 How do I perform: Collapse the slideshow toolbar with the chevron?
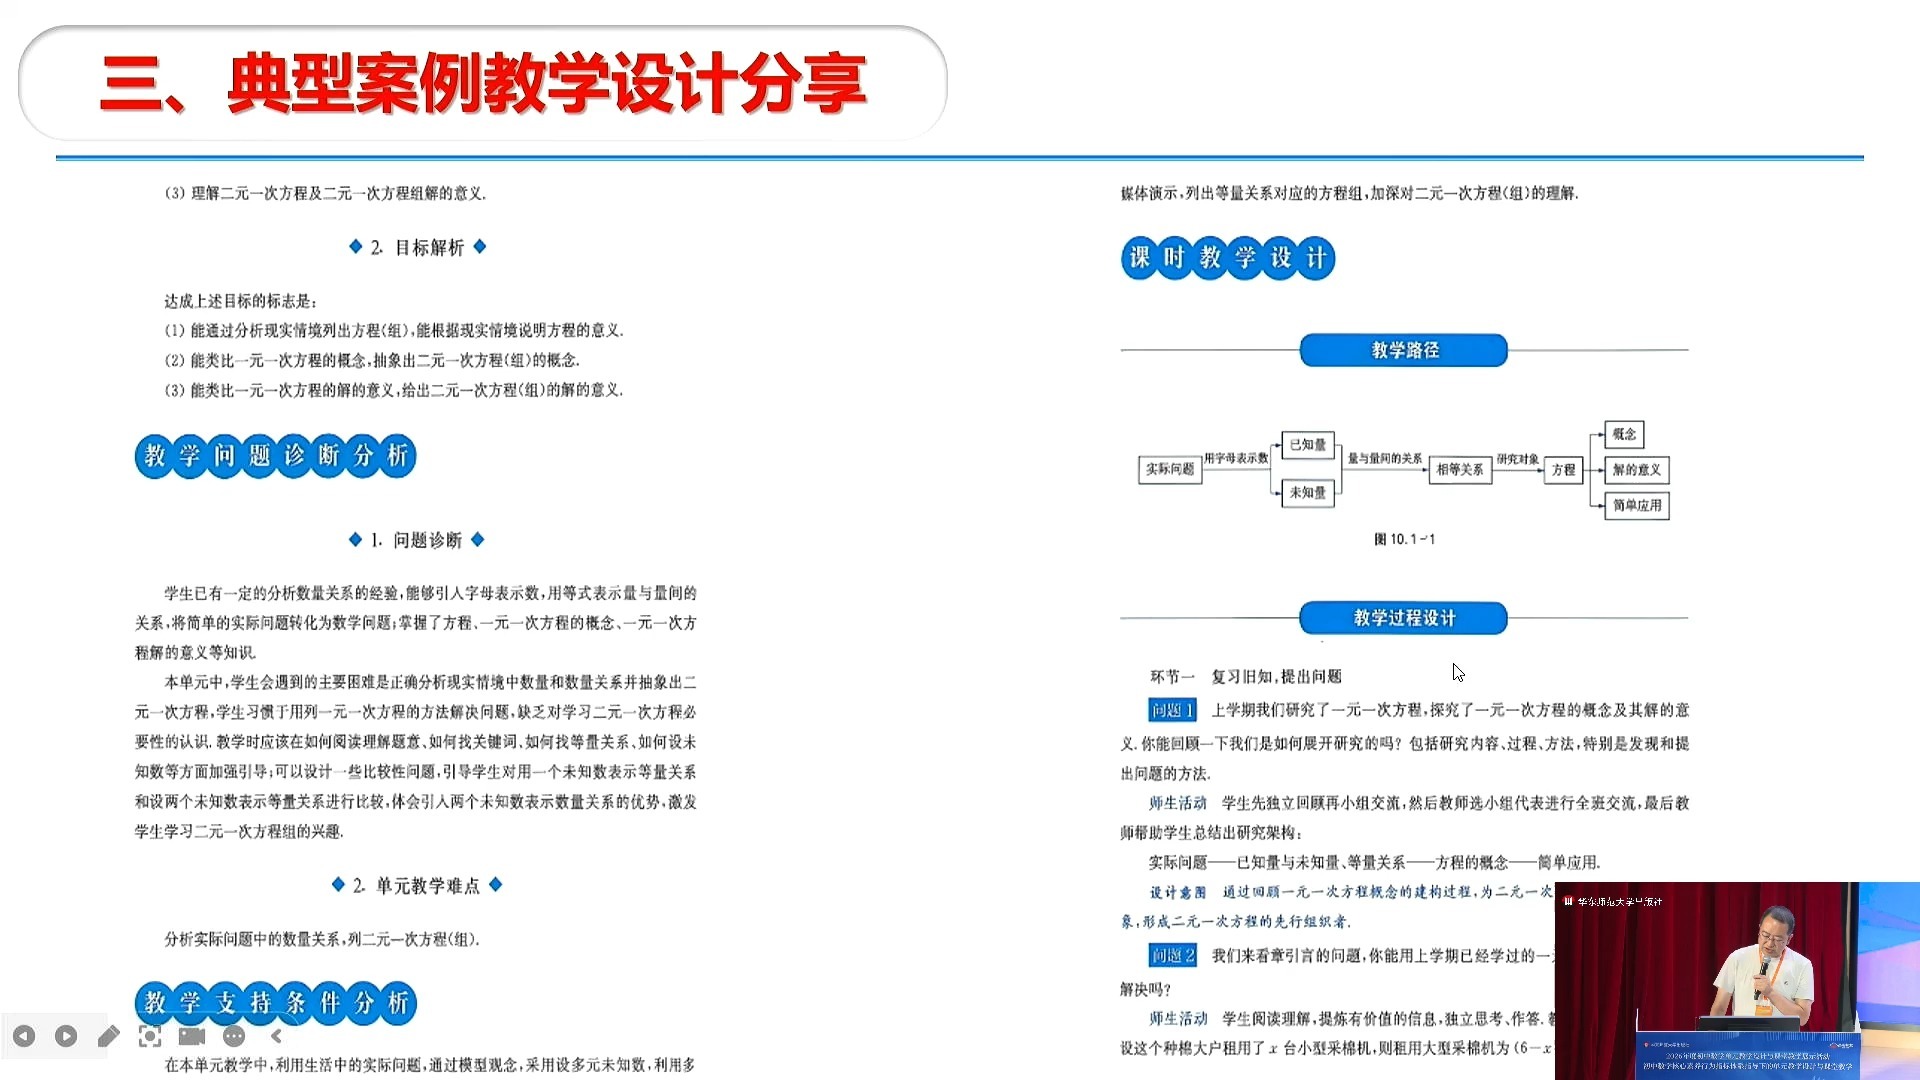click(276, 1036)
